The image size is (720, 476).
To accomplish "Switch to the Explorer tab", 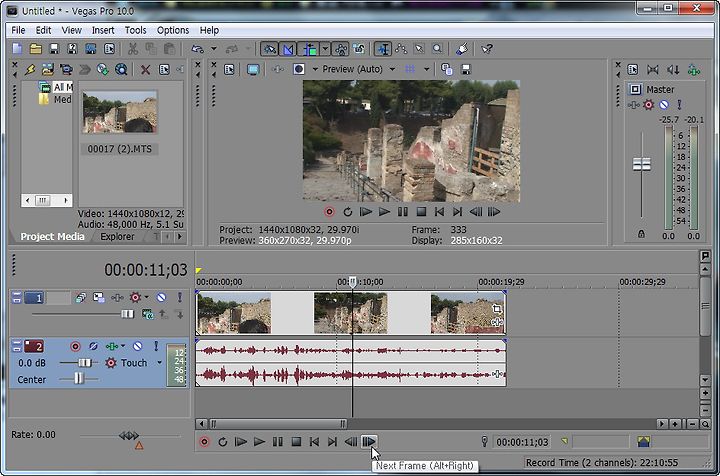I will [x=117, y=237].
